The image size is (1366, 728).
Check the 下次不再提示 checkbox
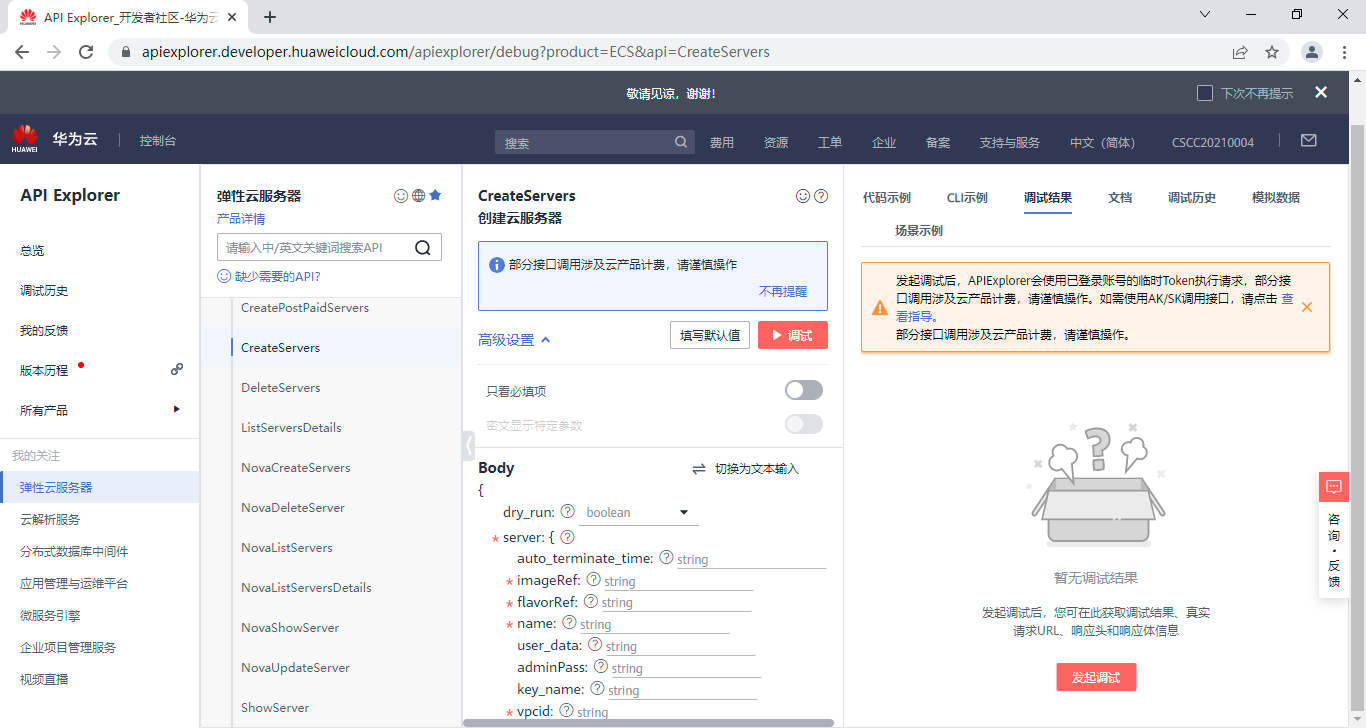(x=1205, y=93)
